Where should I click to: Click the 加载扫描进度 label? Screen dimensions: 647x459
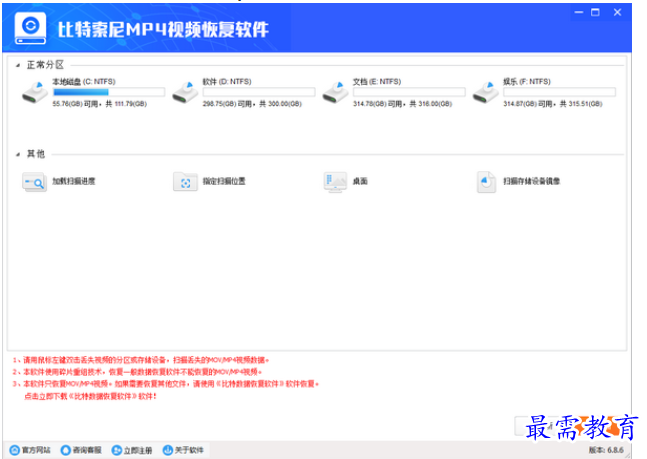pos(74,181)
